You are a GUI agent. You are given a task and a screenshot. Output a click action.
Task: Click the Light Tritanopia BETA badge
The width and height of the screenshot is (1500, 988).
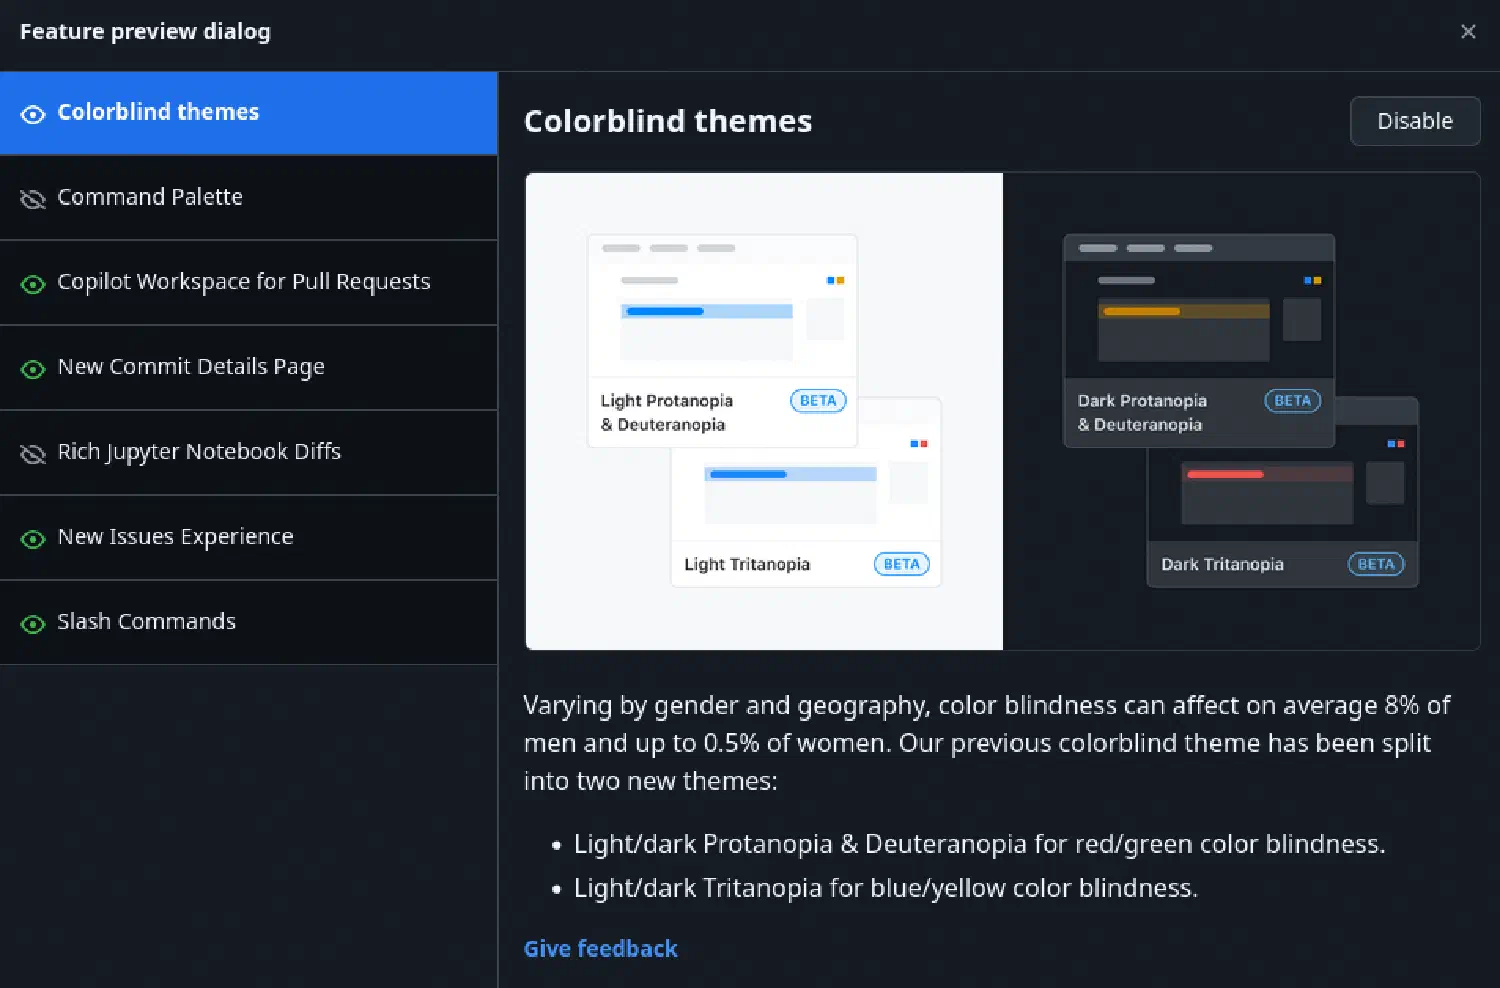(901, 564)
